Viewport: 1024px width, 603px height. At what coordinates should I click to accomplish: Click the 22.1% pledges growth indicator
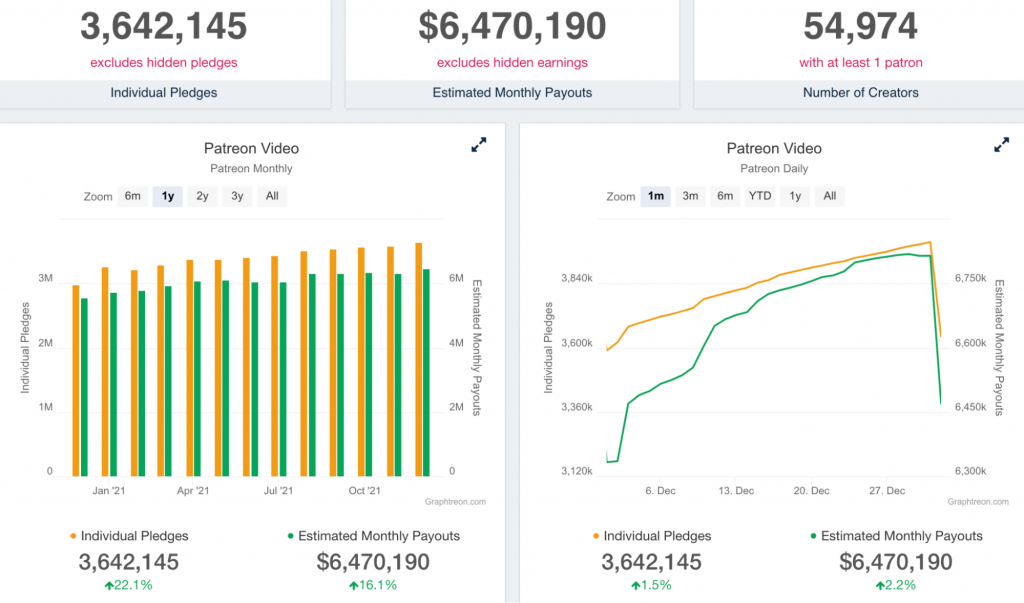click(x=129, y=585)
